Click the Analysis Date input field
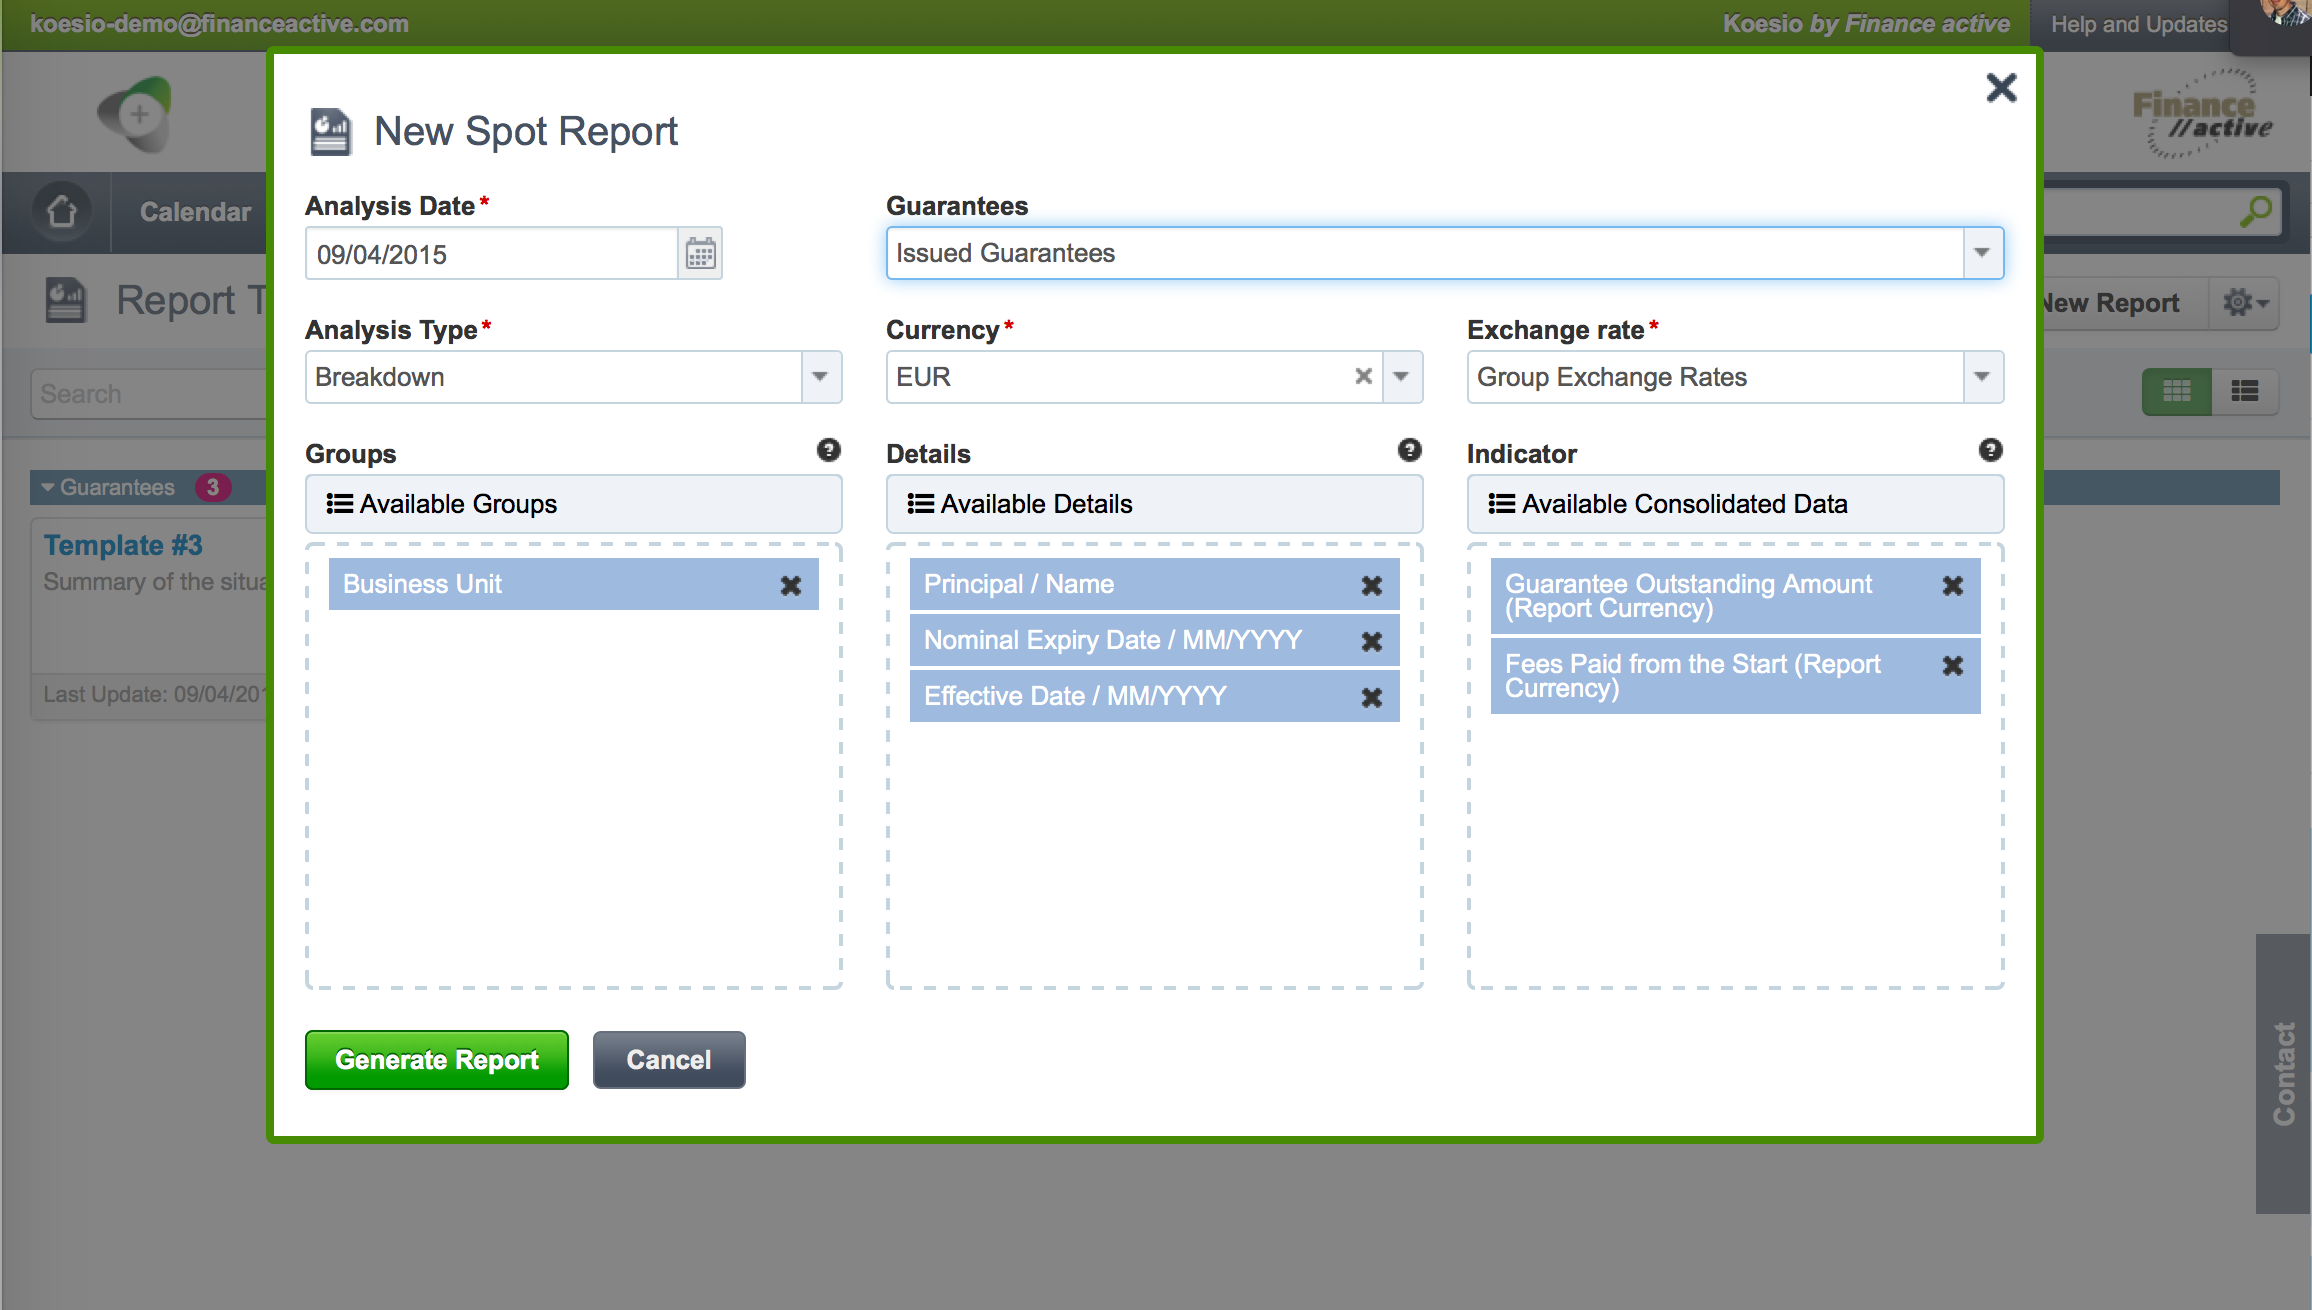The width and height of the screenshot is (2312, 1310). [491, 254]
